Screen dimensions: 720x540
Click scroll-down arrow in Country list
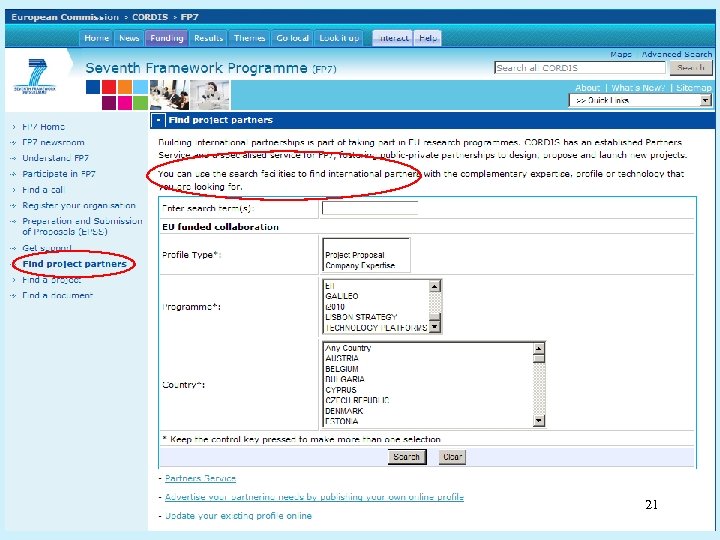[539, 420]
